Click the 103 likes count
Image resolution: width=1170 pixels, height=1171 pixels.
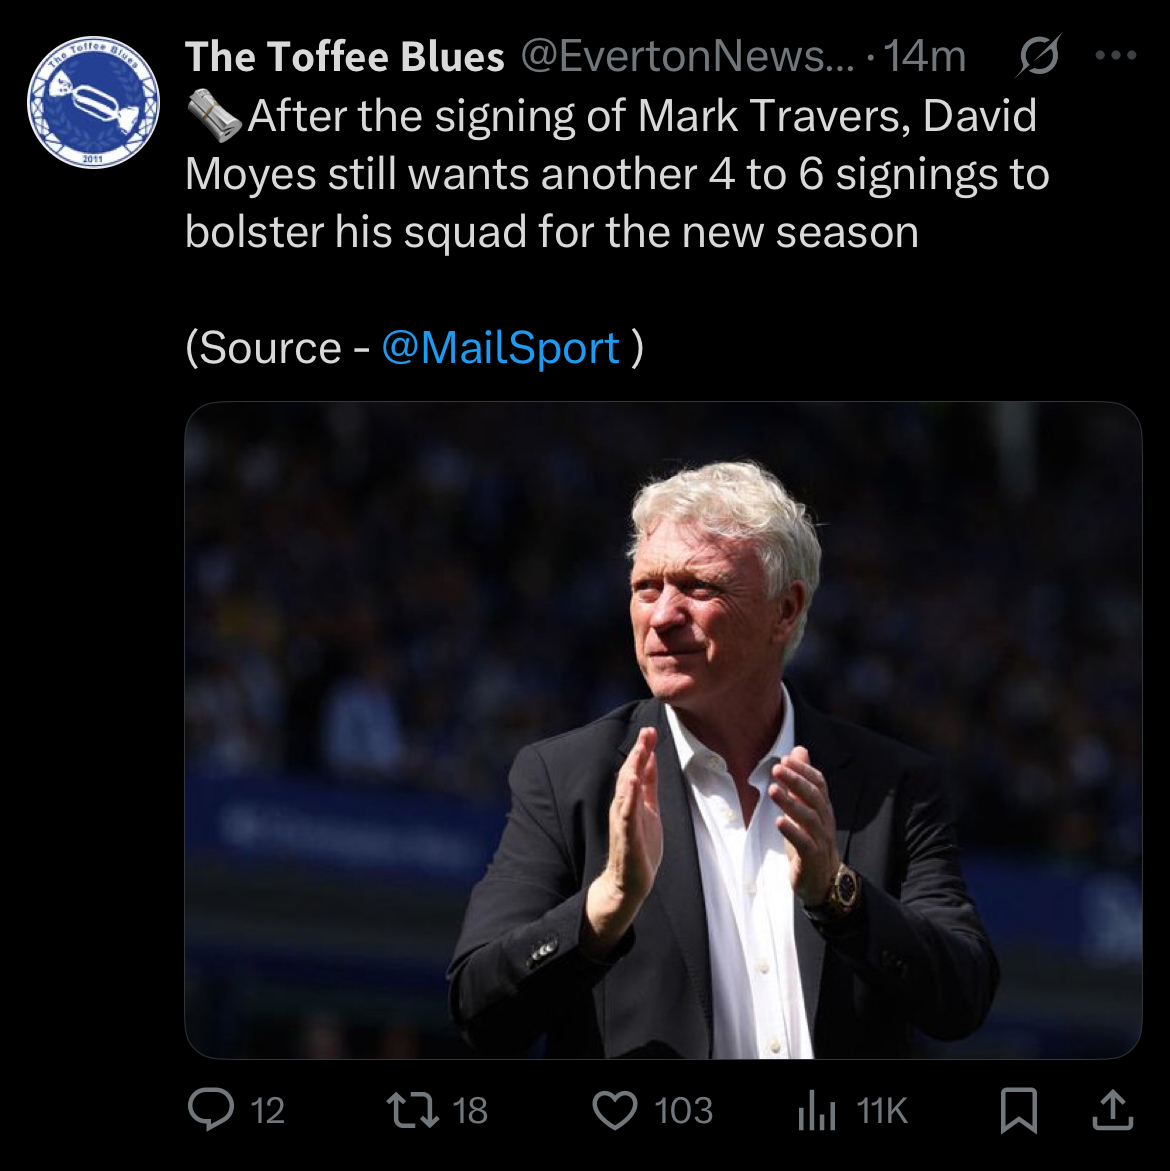point(684,1111)
